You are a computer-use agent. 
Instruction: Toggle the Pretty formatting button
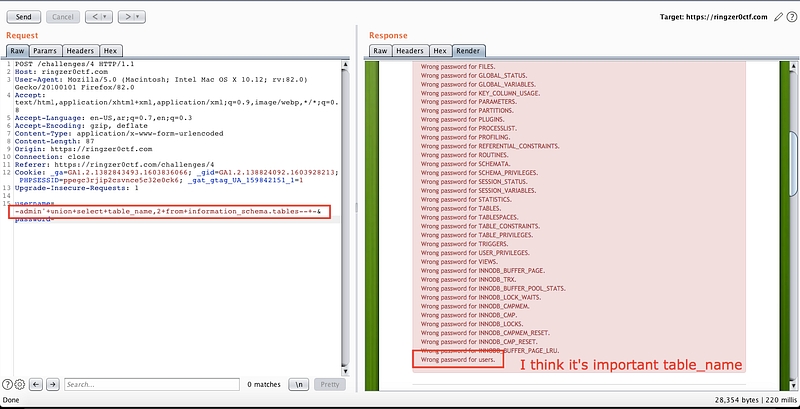tap(328, 384)
